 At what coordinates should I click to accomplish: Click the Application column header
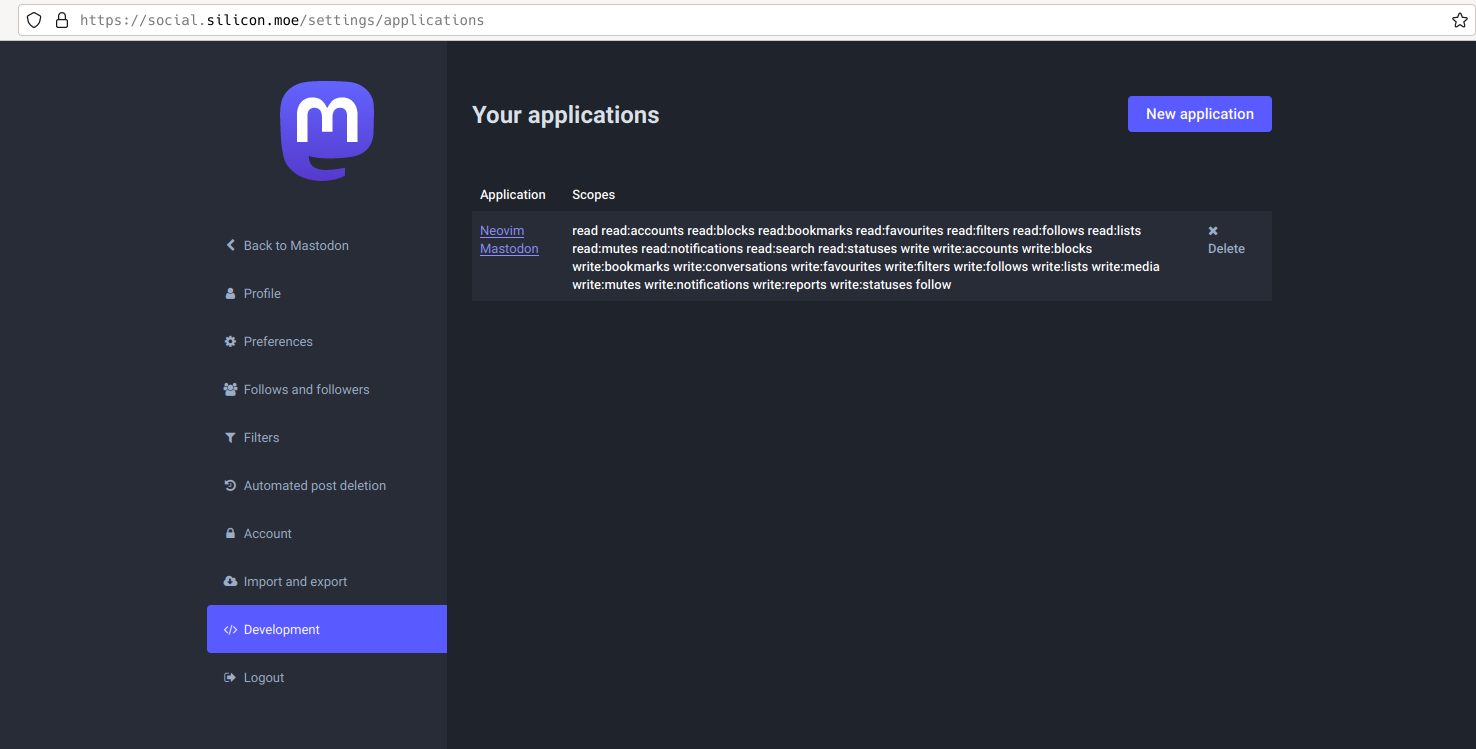pos(513,195)
